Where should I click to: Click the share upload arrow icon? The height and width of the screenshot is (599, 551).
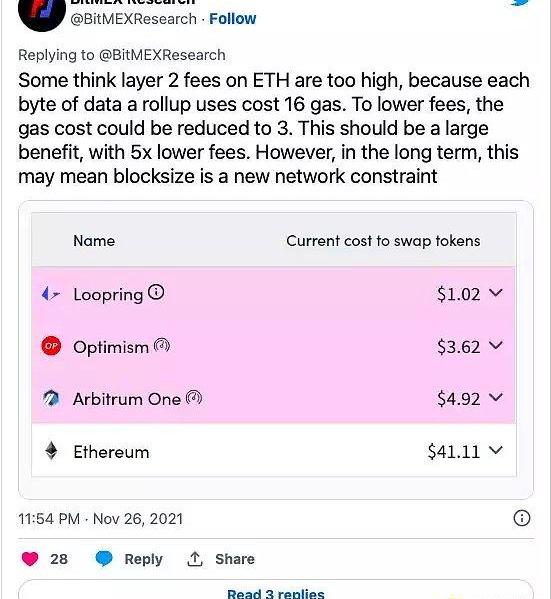pyautogui.click(x=195, y=559)
